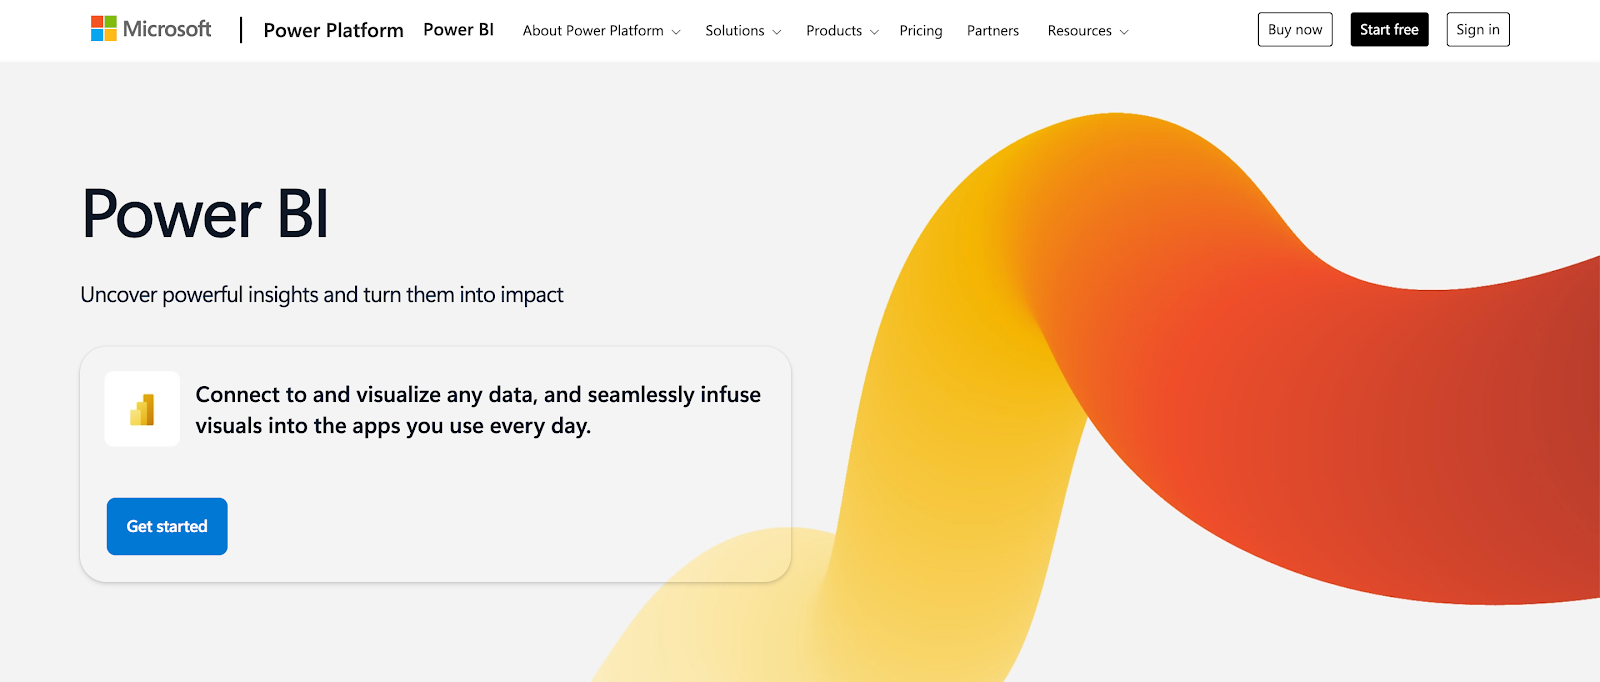Click the Buy now button

click(1295, 30)
